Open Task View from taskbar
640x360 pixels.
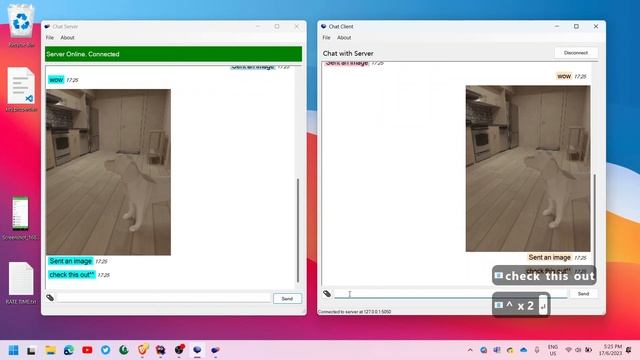pyautogui.click(x=31, y=350)
